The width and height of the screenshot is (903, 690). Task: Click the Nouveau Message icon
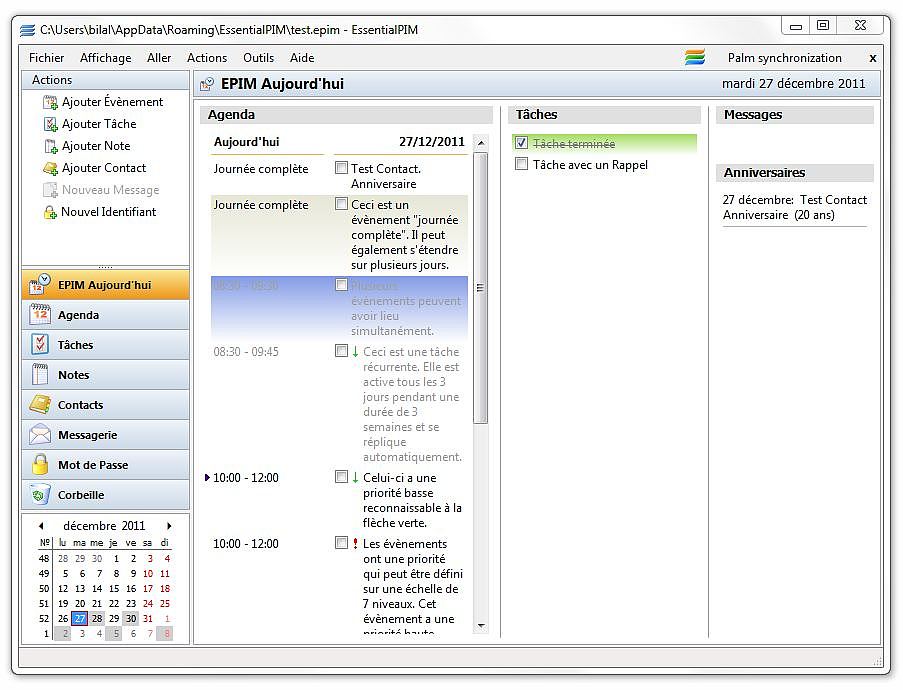point(50,190)
